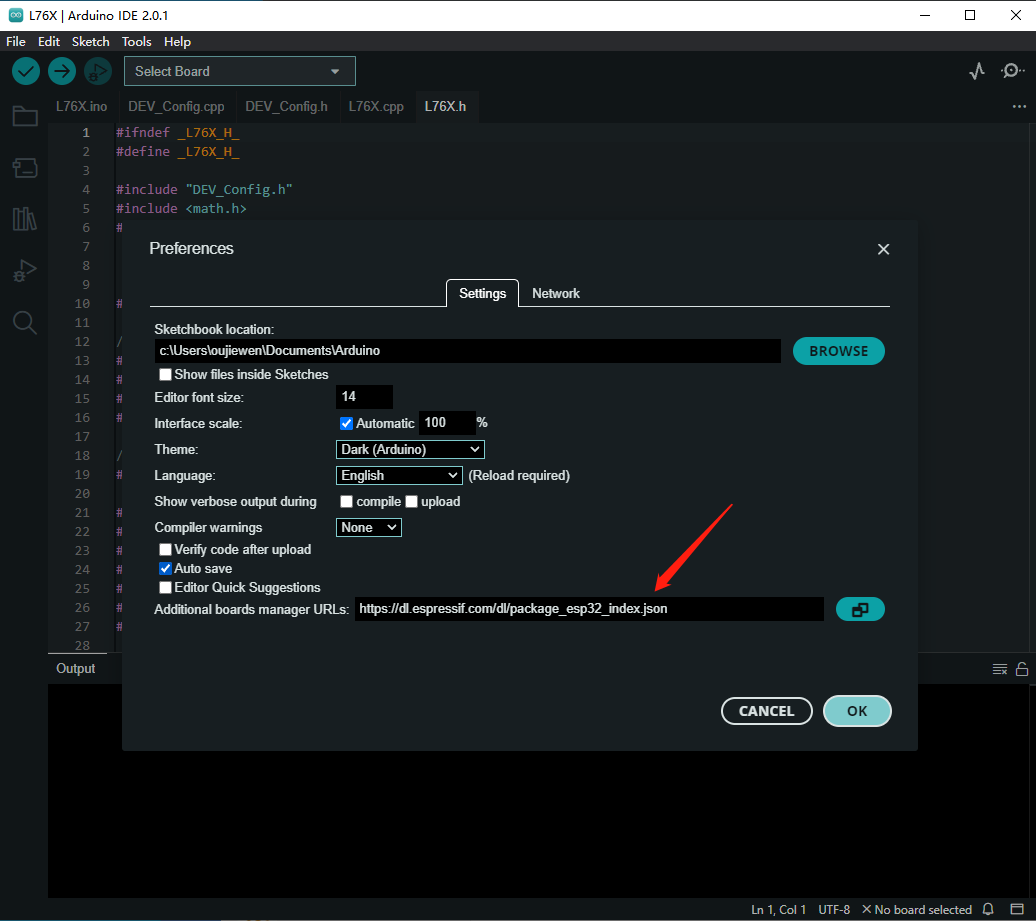
Task: Click the Upload arrow button
Action: (x=62, y=71)
